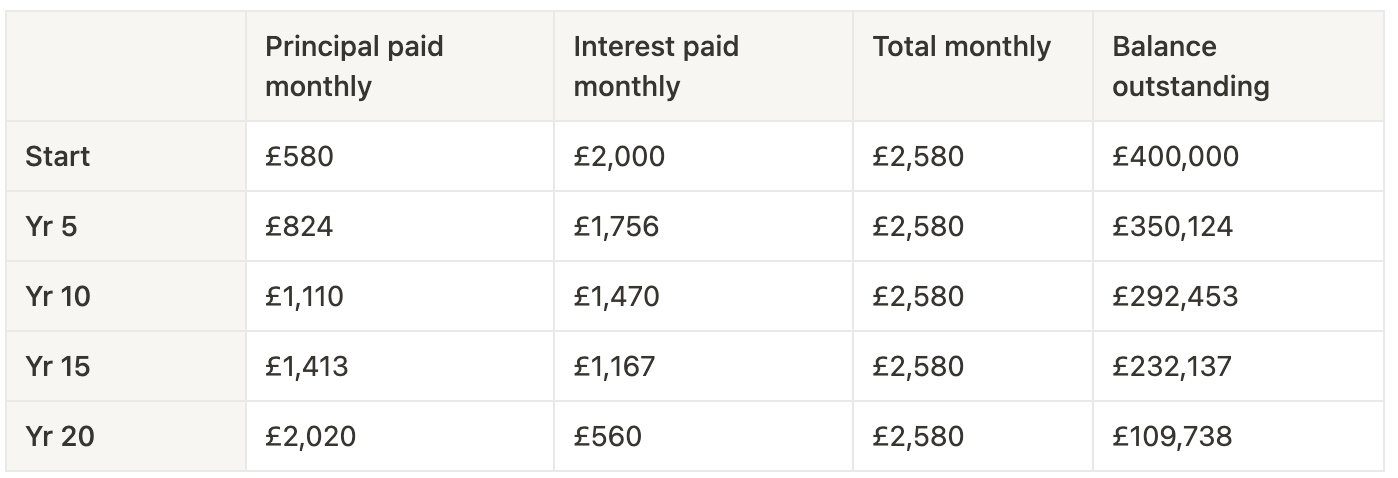Screen dimensions: 1398x478
Task: Select the Interest paid monthly header cell
Action: point(703,66)
